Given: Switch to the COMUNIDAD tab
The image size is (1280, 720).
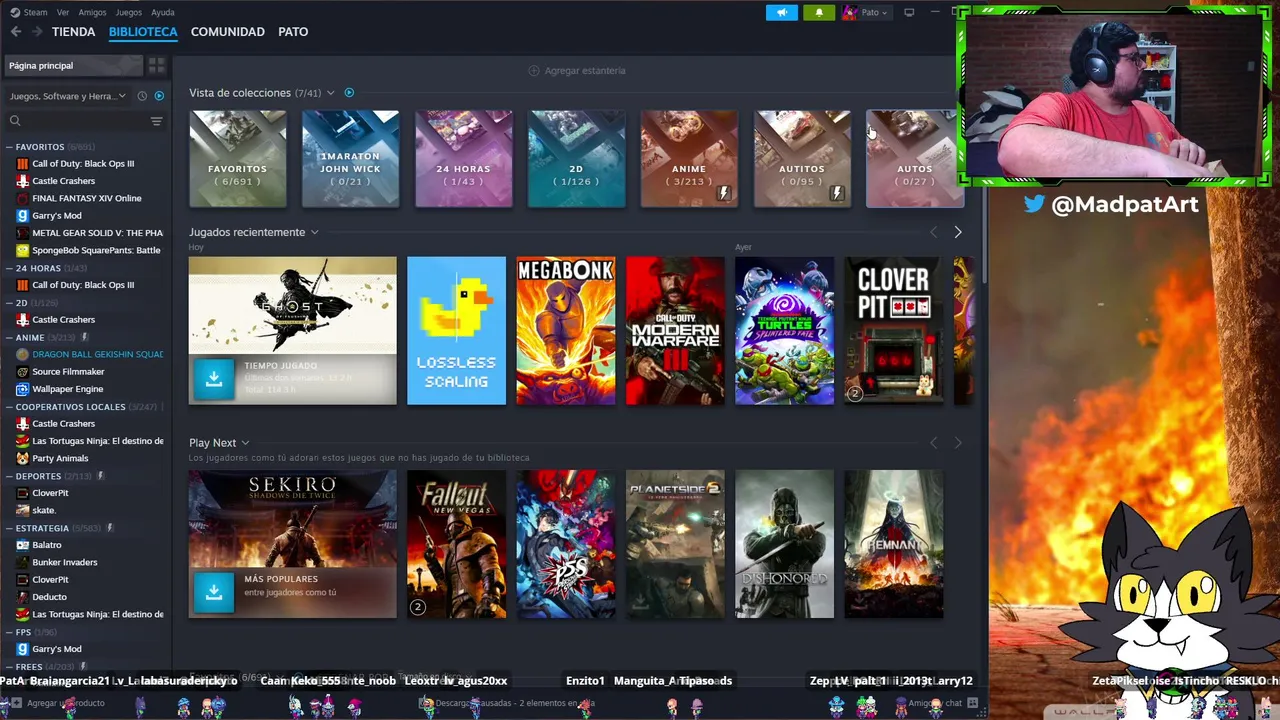Looking at the screenshot, I should click(x=227, y=32).
